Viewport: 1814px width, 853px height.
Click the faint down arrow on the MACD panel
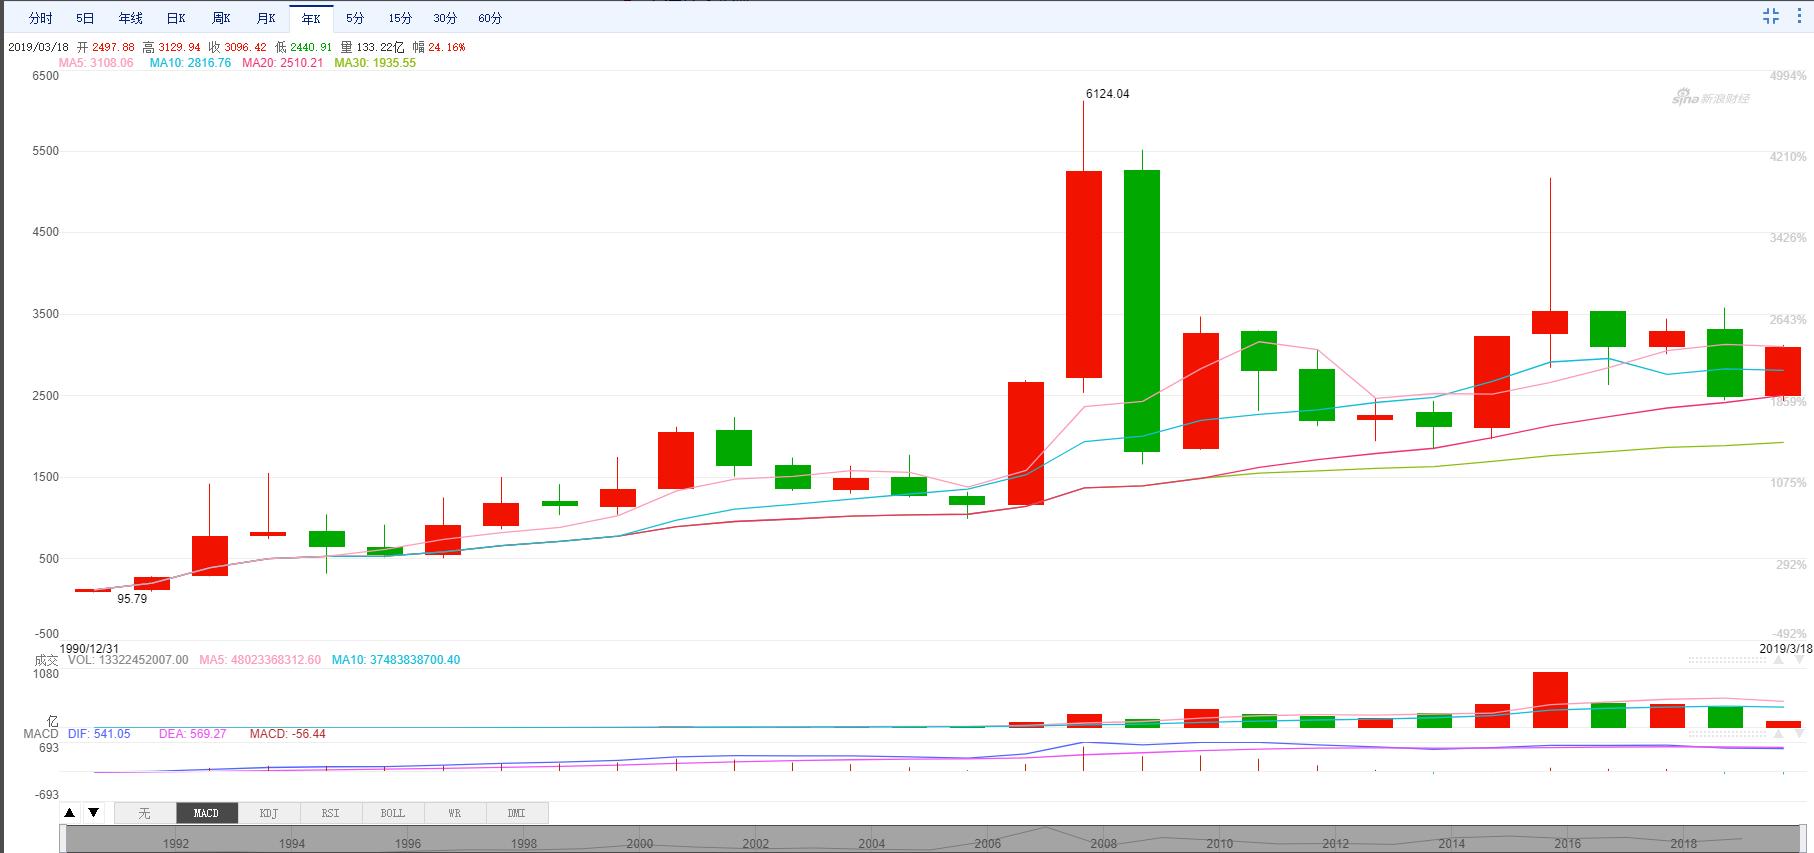coord(1799,734)
